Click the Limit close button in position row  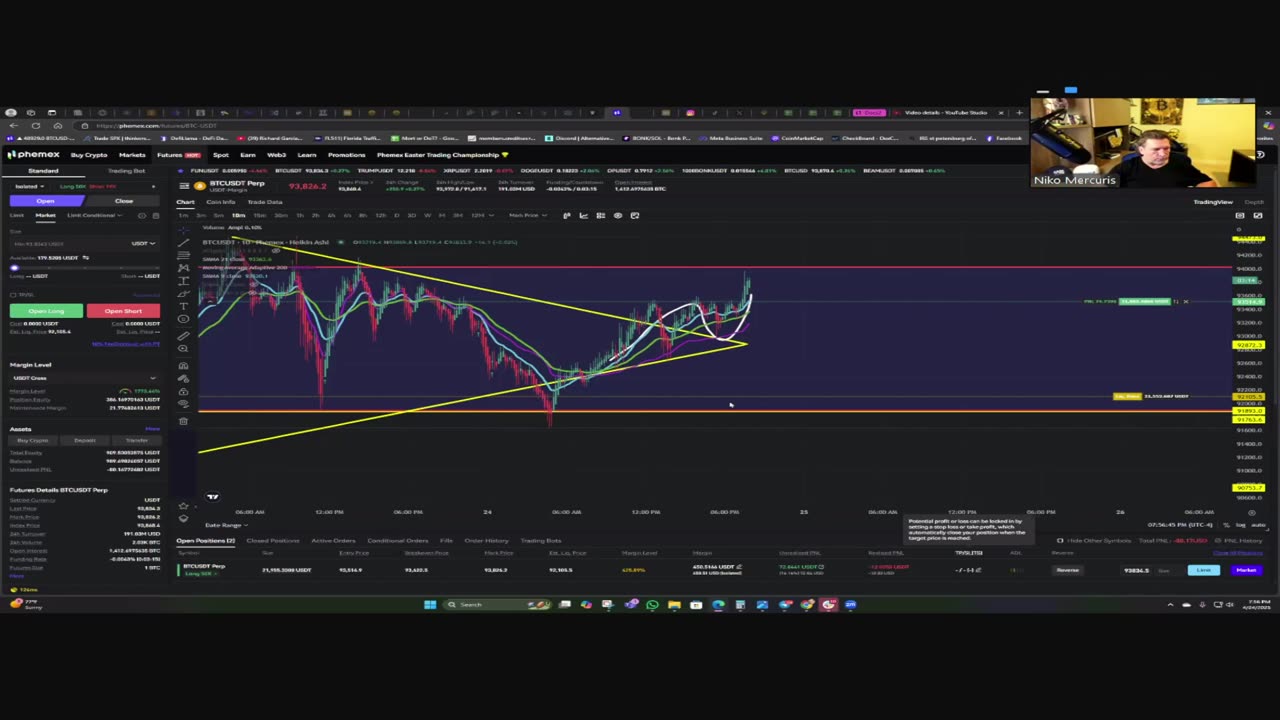click(x=1203, y=570)
